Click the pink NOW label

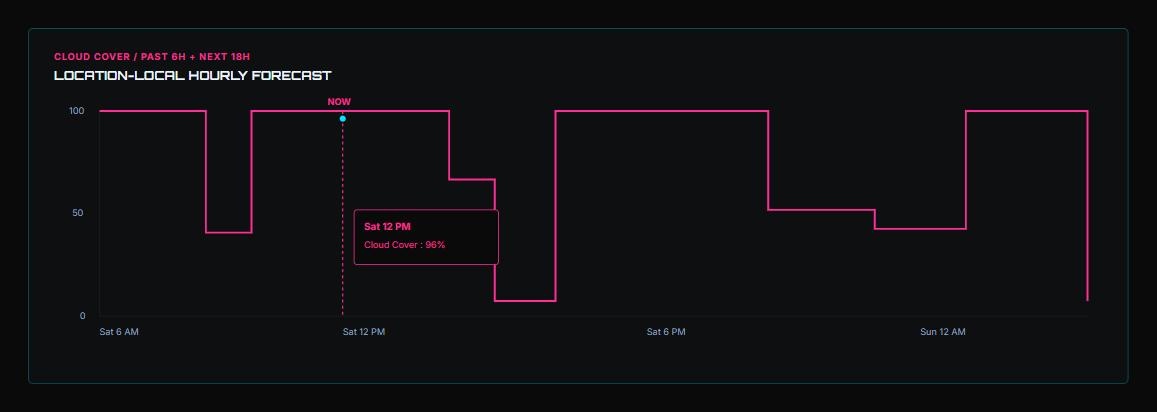(339, 102)
